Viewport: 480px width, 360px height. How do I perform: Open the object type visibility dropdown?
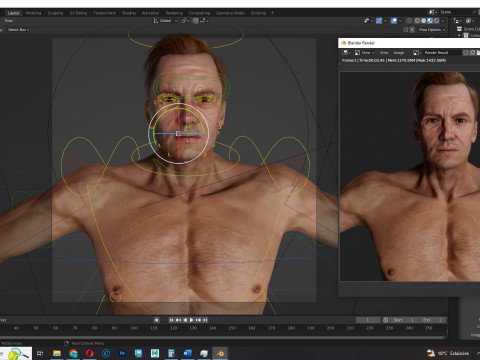(368, 21)
